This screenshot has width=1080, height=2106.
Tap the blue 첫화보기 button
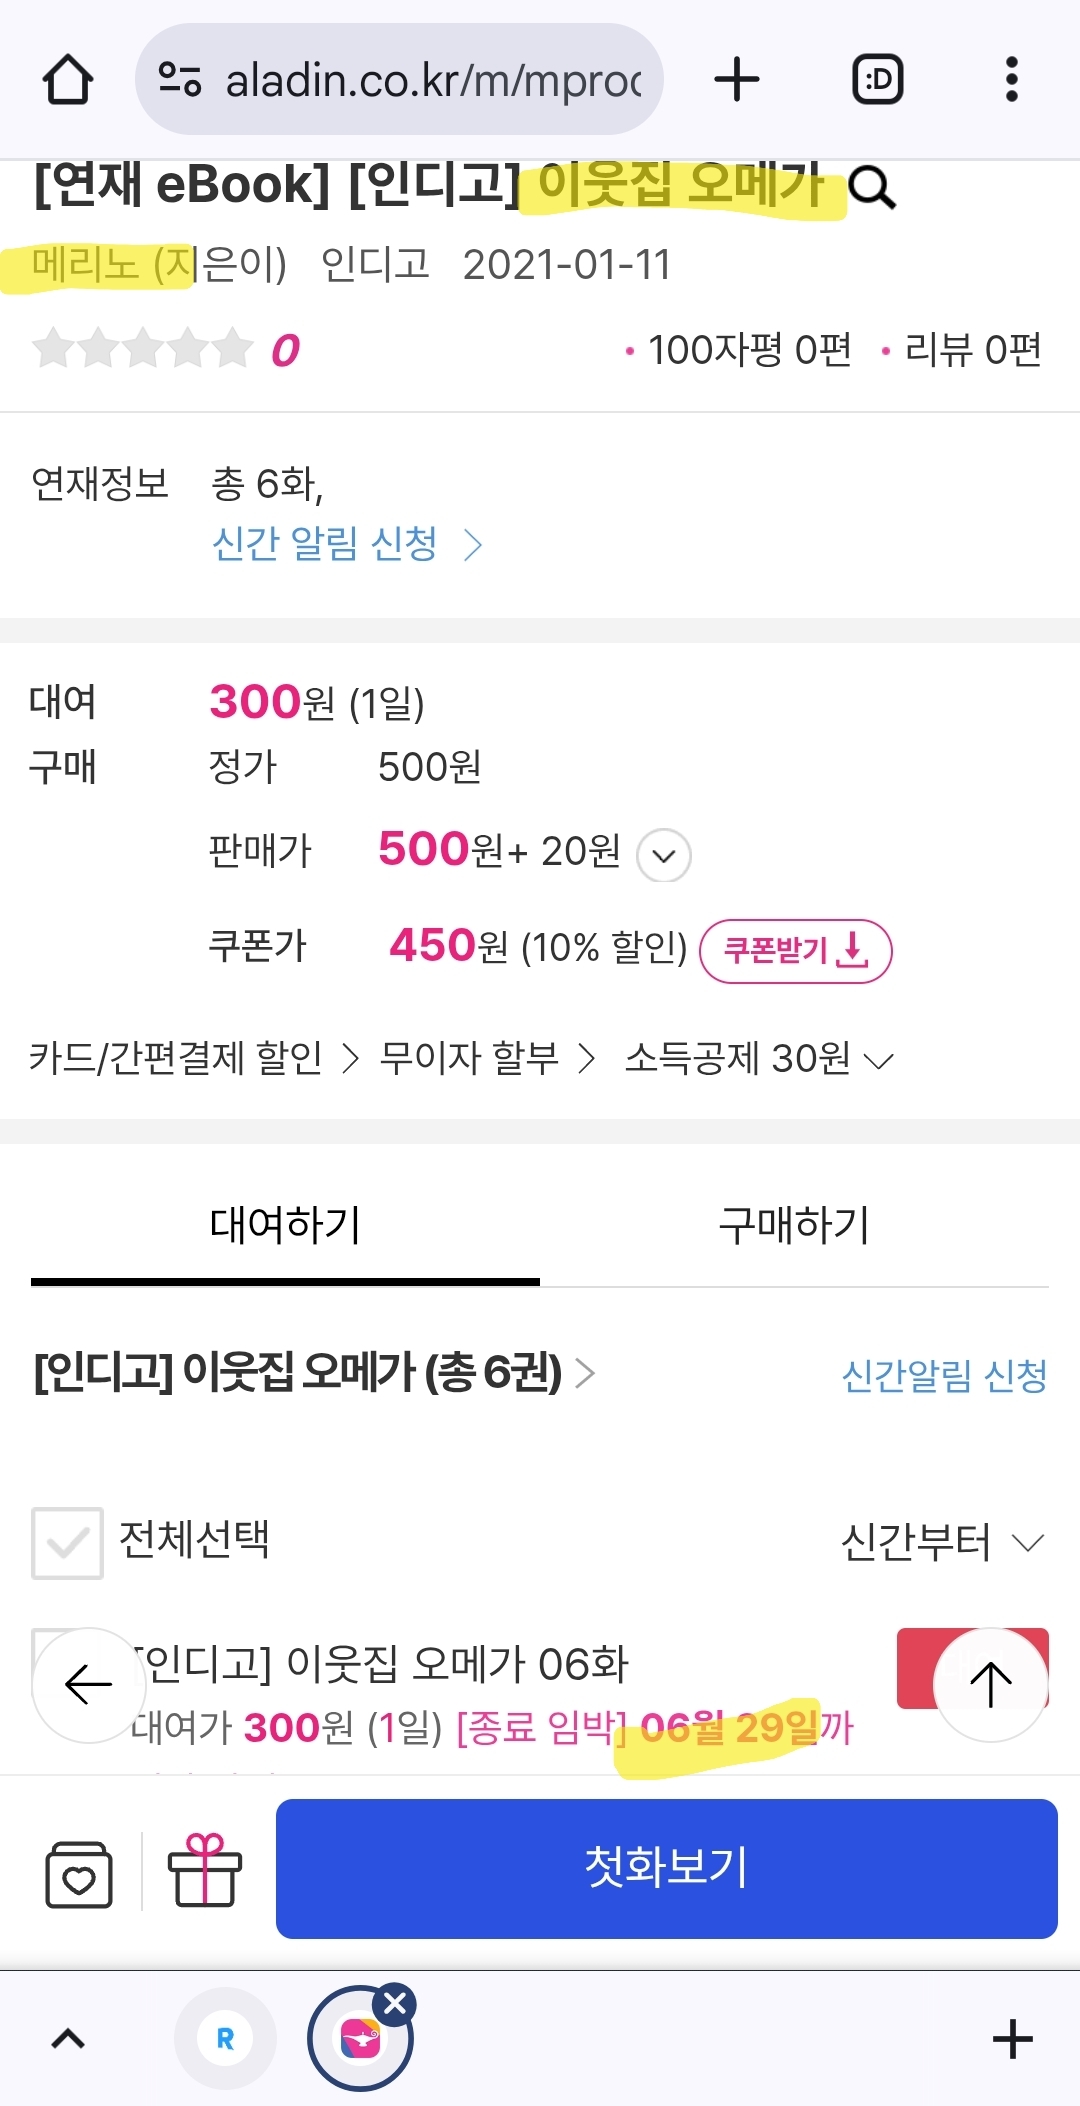(666, 1868)
